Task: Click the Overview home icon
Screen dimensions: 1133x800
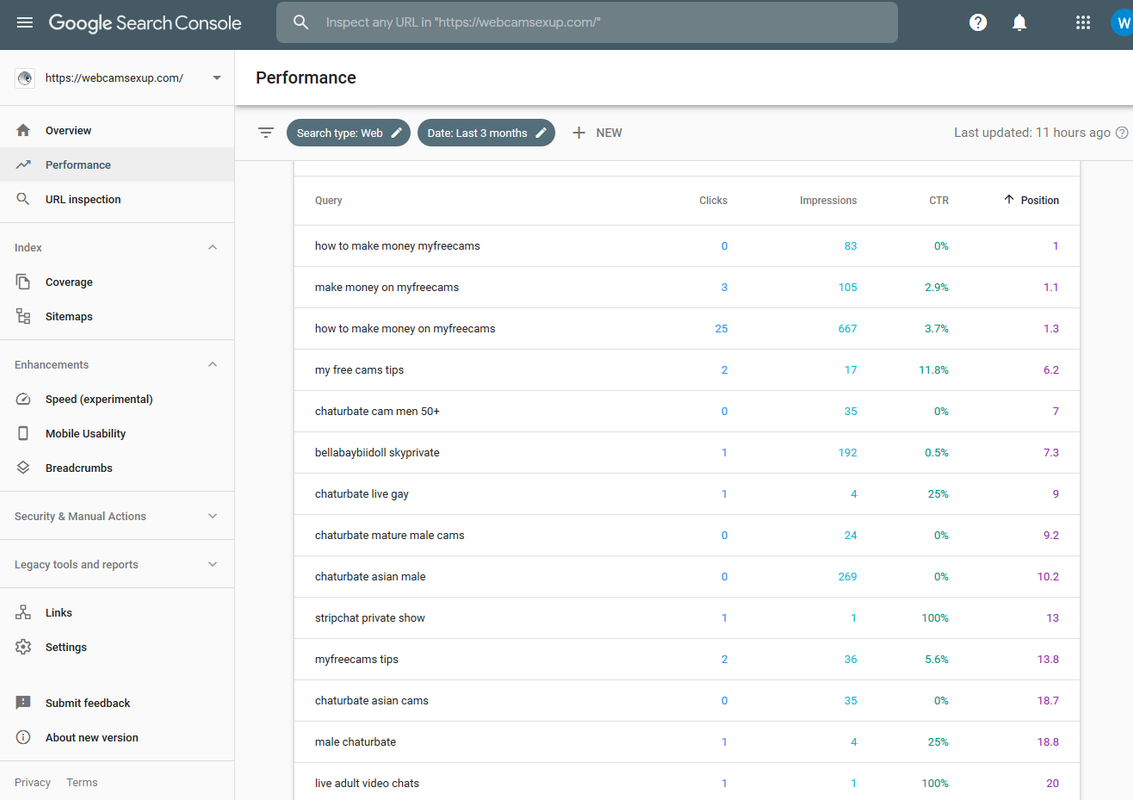Action: (23, 130)
